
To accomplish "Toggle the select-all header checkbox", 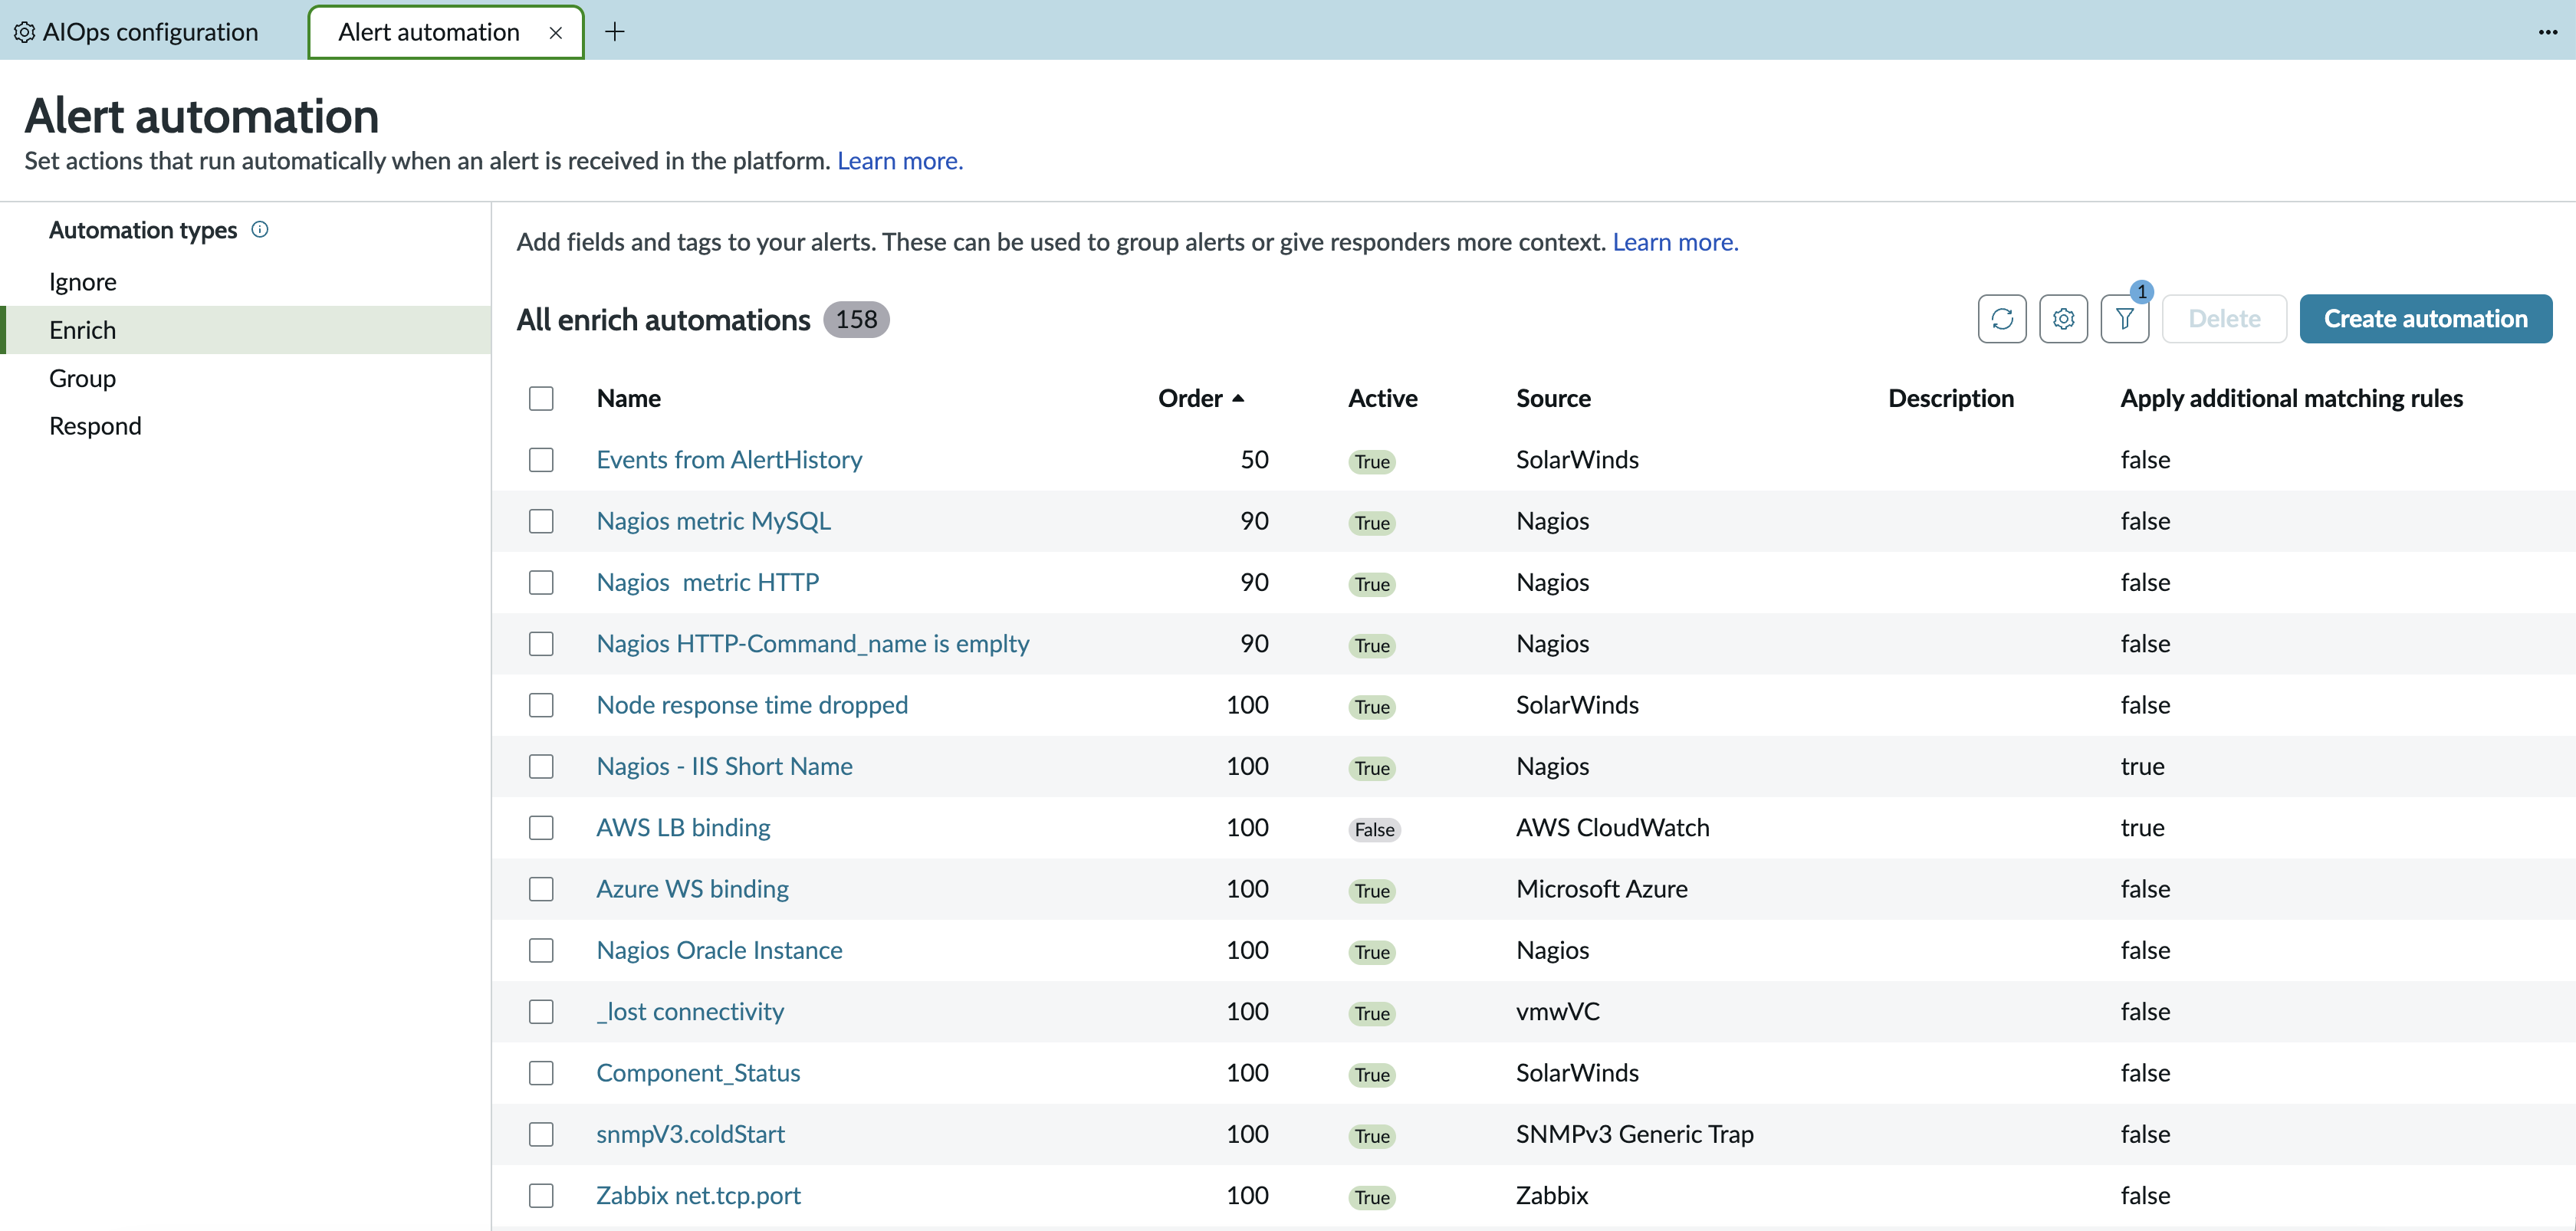I will pos(541,398).
